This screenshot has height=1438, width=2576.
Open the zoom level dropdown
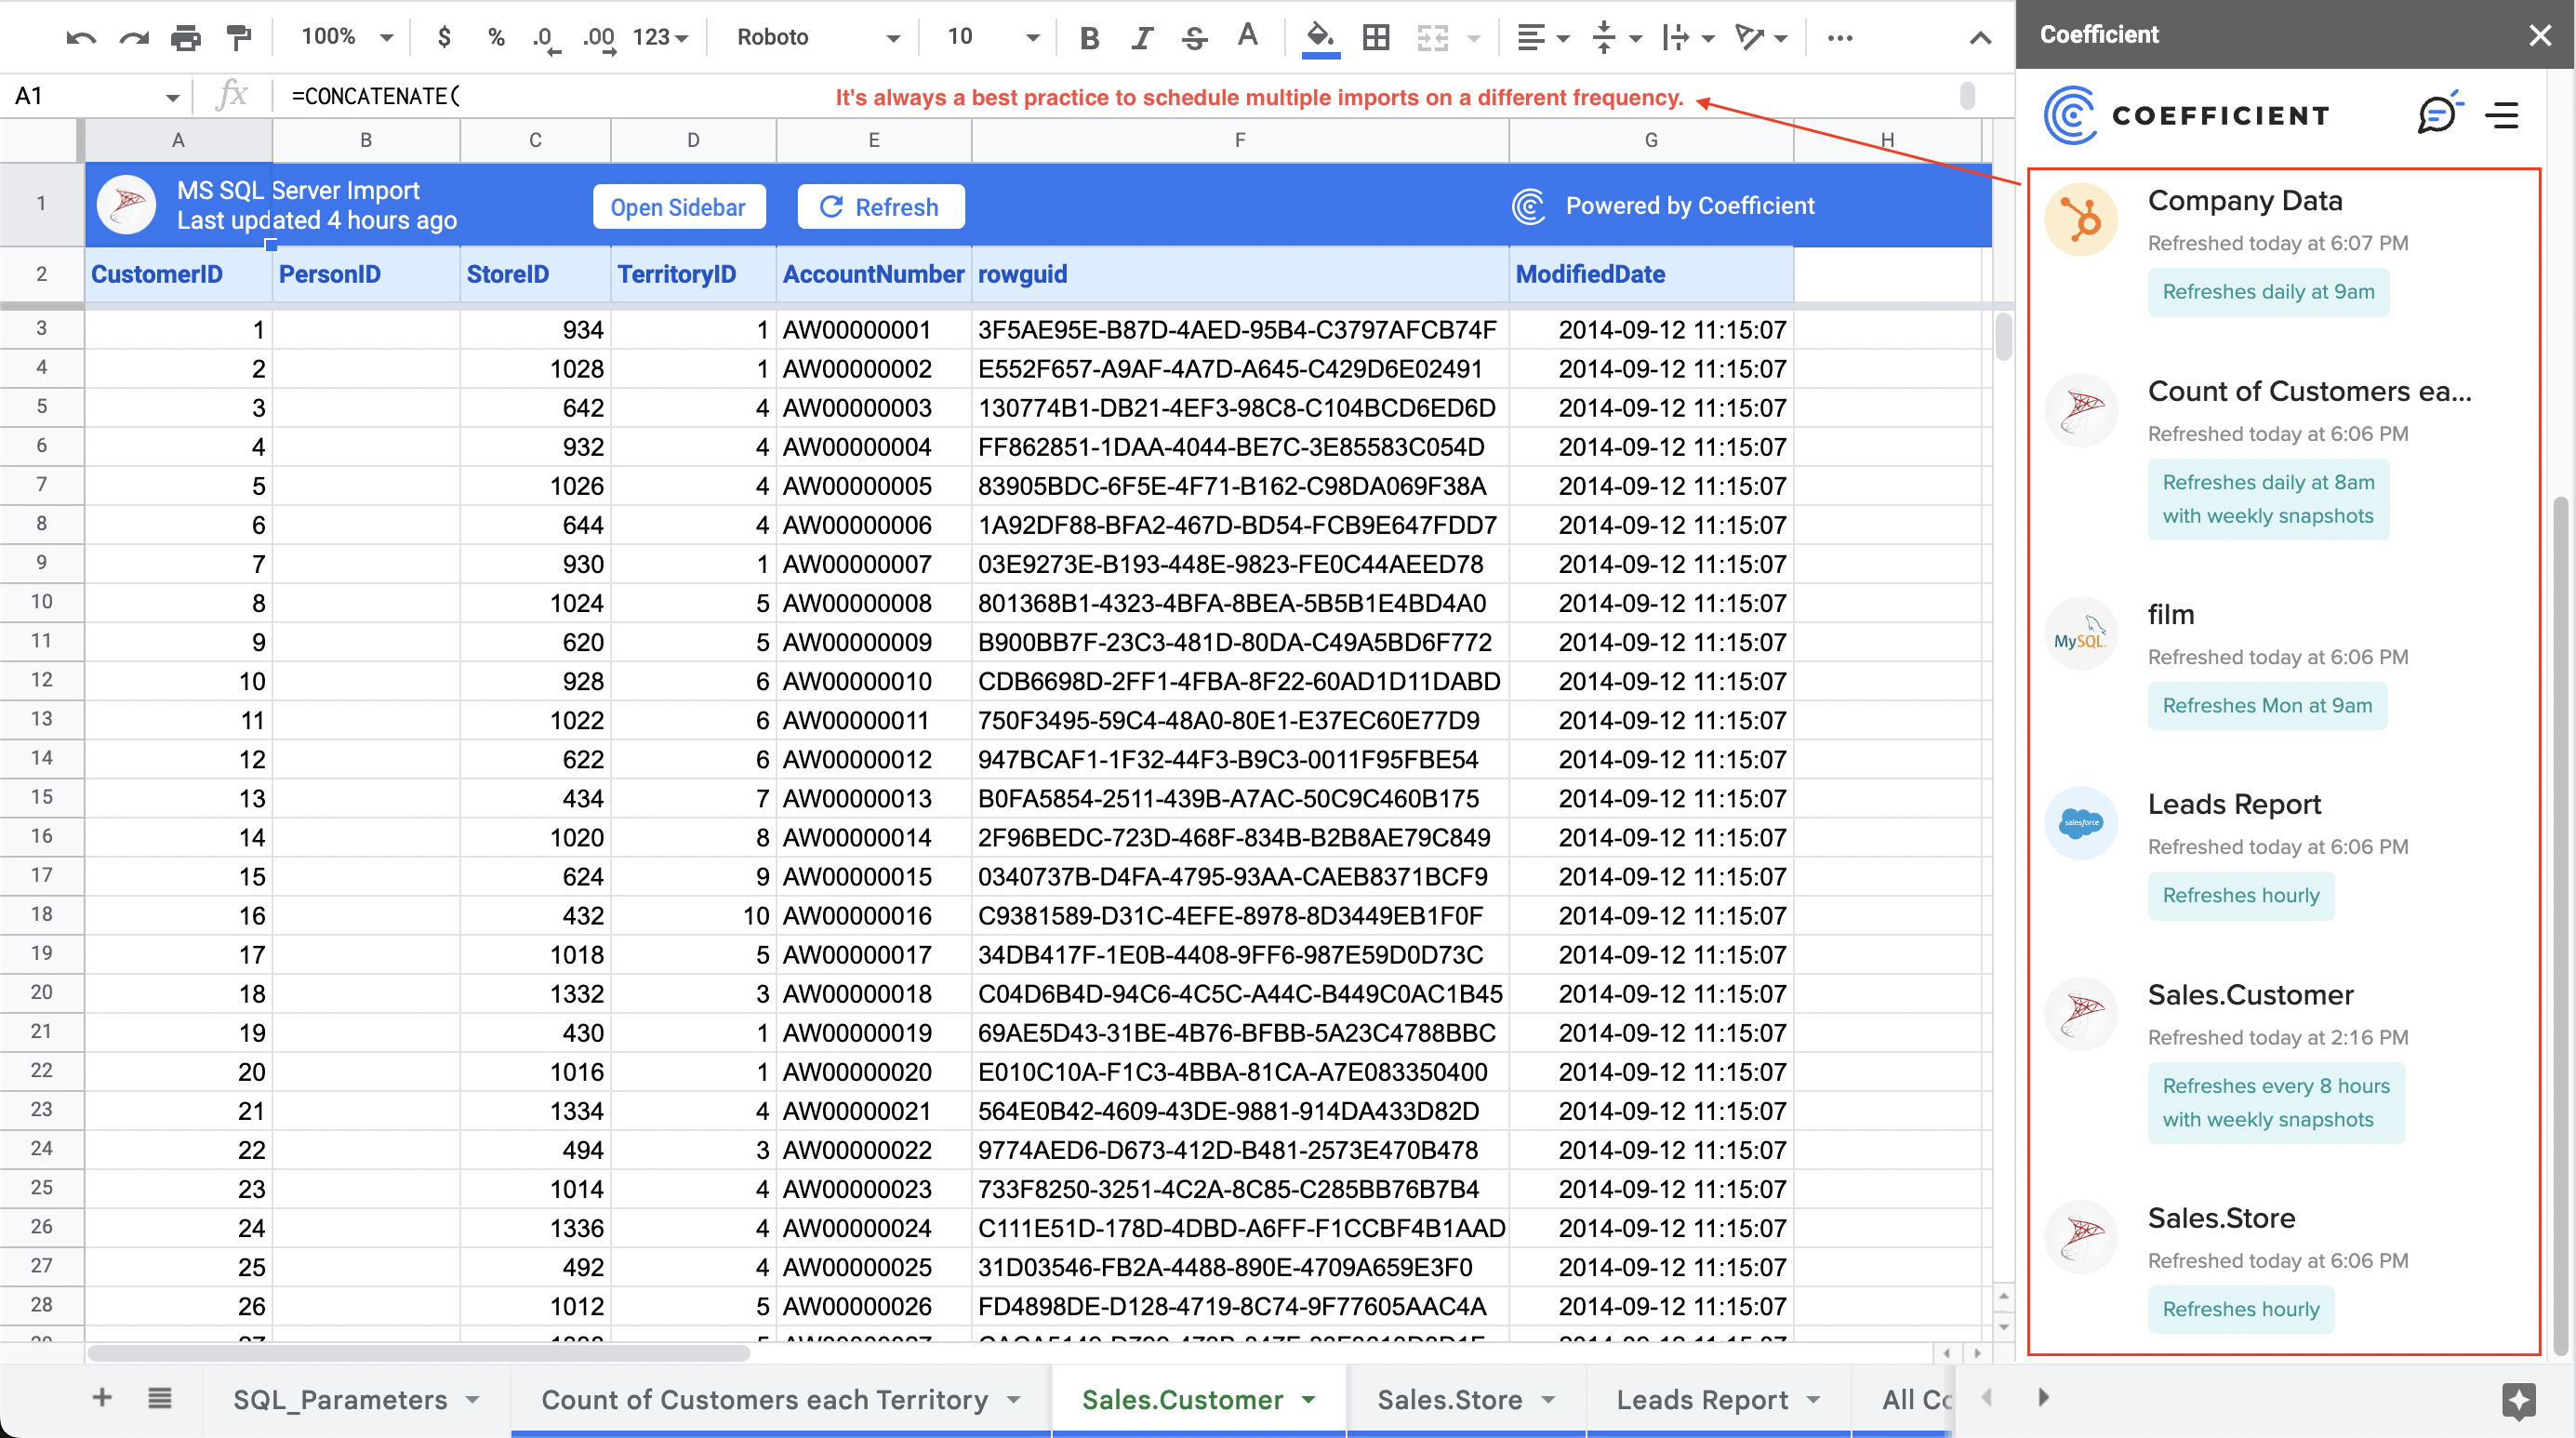click(343, 37)
